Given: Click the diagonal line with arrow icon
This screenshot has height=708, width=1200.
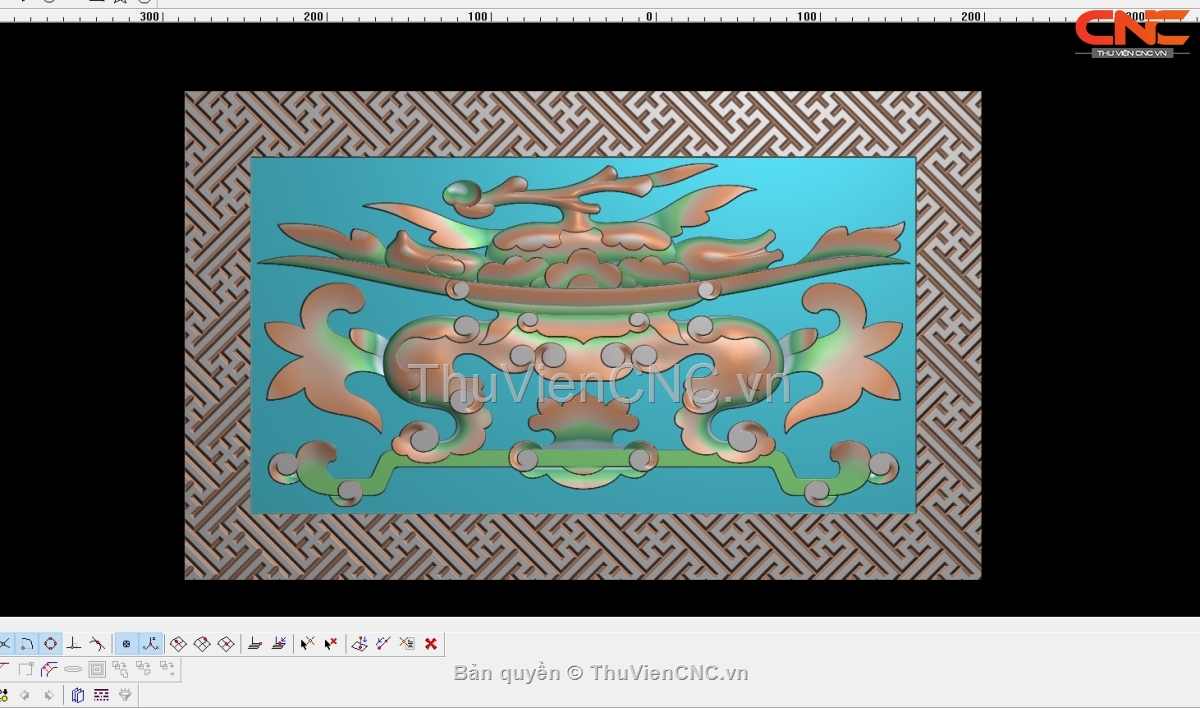Looking at the screenshot, I should click(x=383, y=644).
